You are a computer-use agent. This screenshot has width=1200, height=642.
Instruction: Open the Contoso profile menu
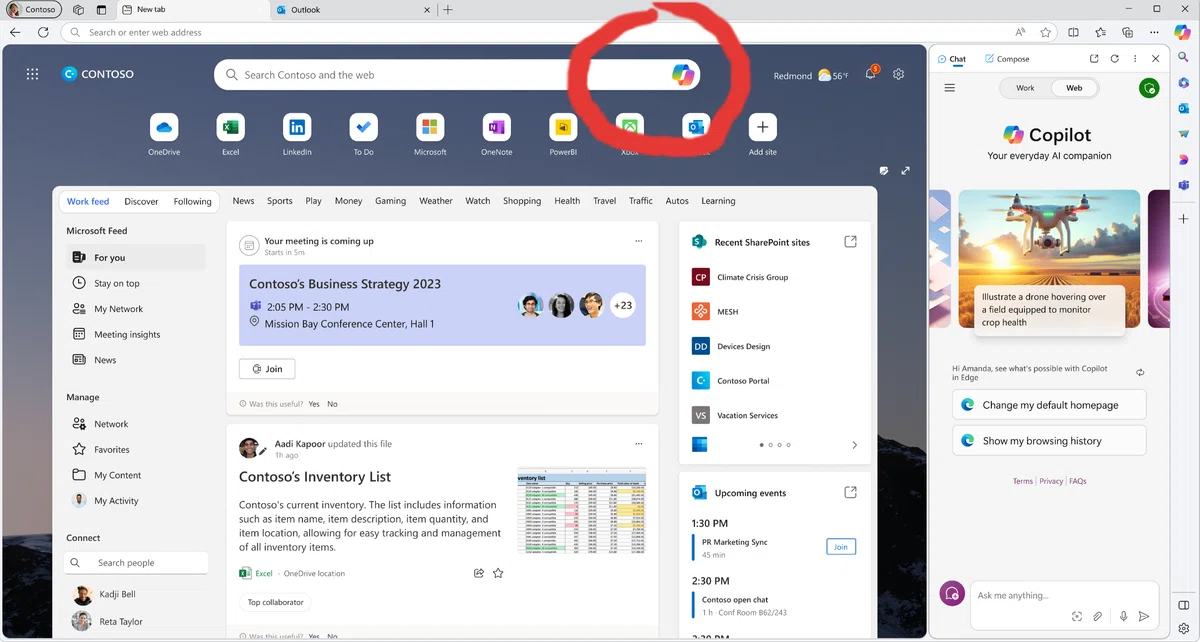click(x=34, y=9)
